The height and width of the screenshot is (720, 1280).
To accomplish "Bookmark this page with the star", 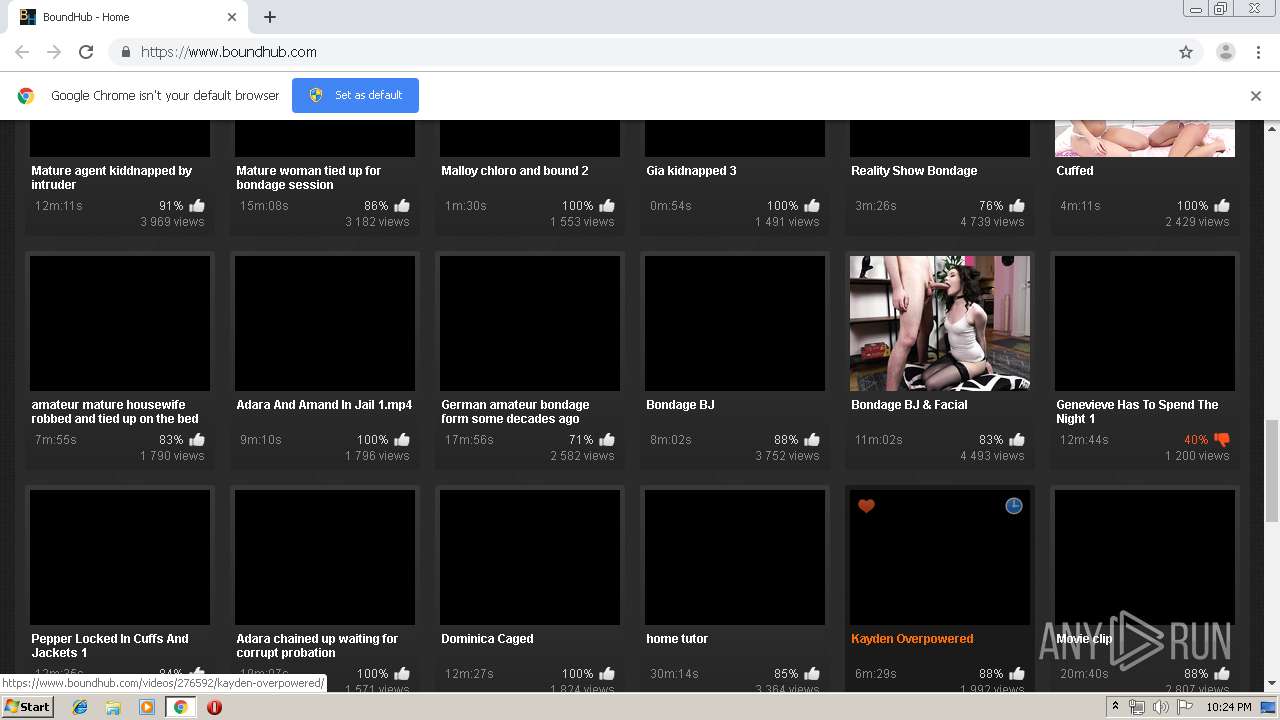I will pyautogui.click(x=1186, y=52).
